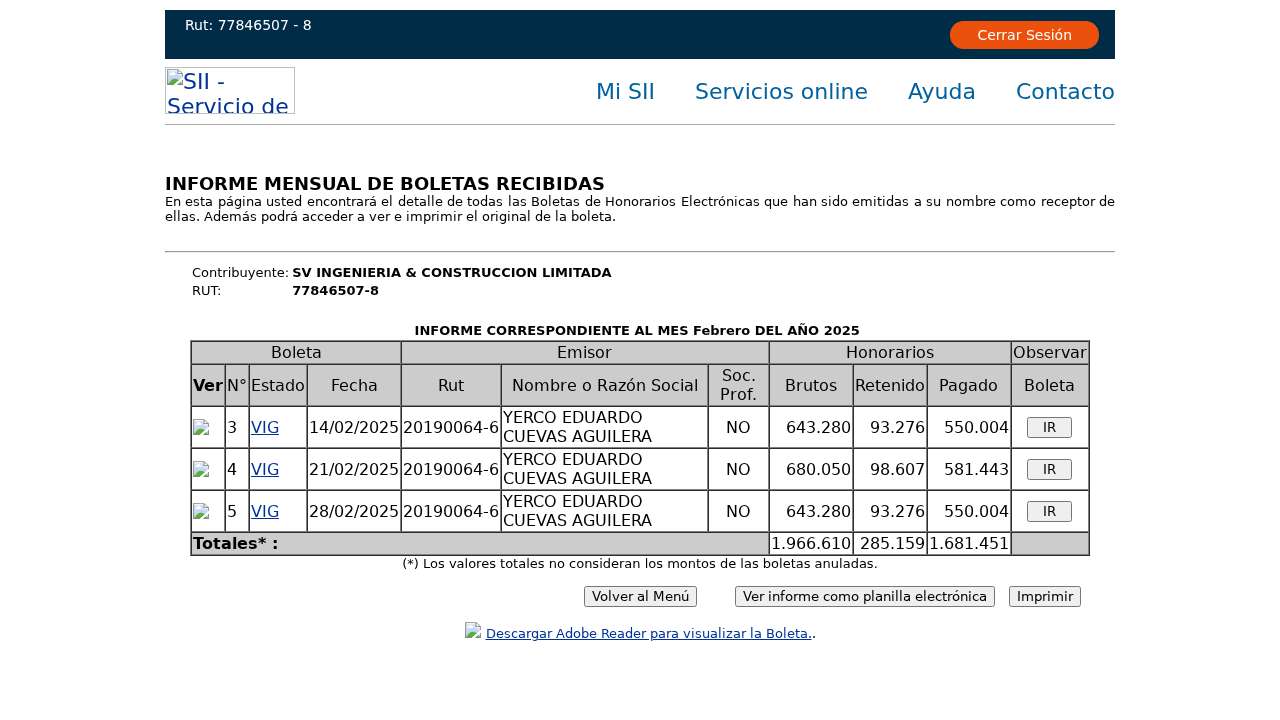Open the view icon for boleta N° 5

pos(201,512)
